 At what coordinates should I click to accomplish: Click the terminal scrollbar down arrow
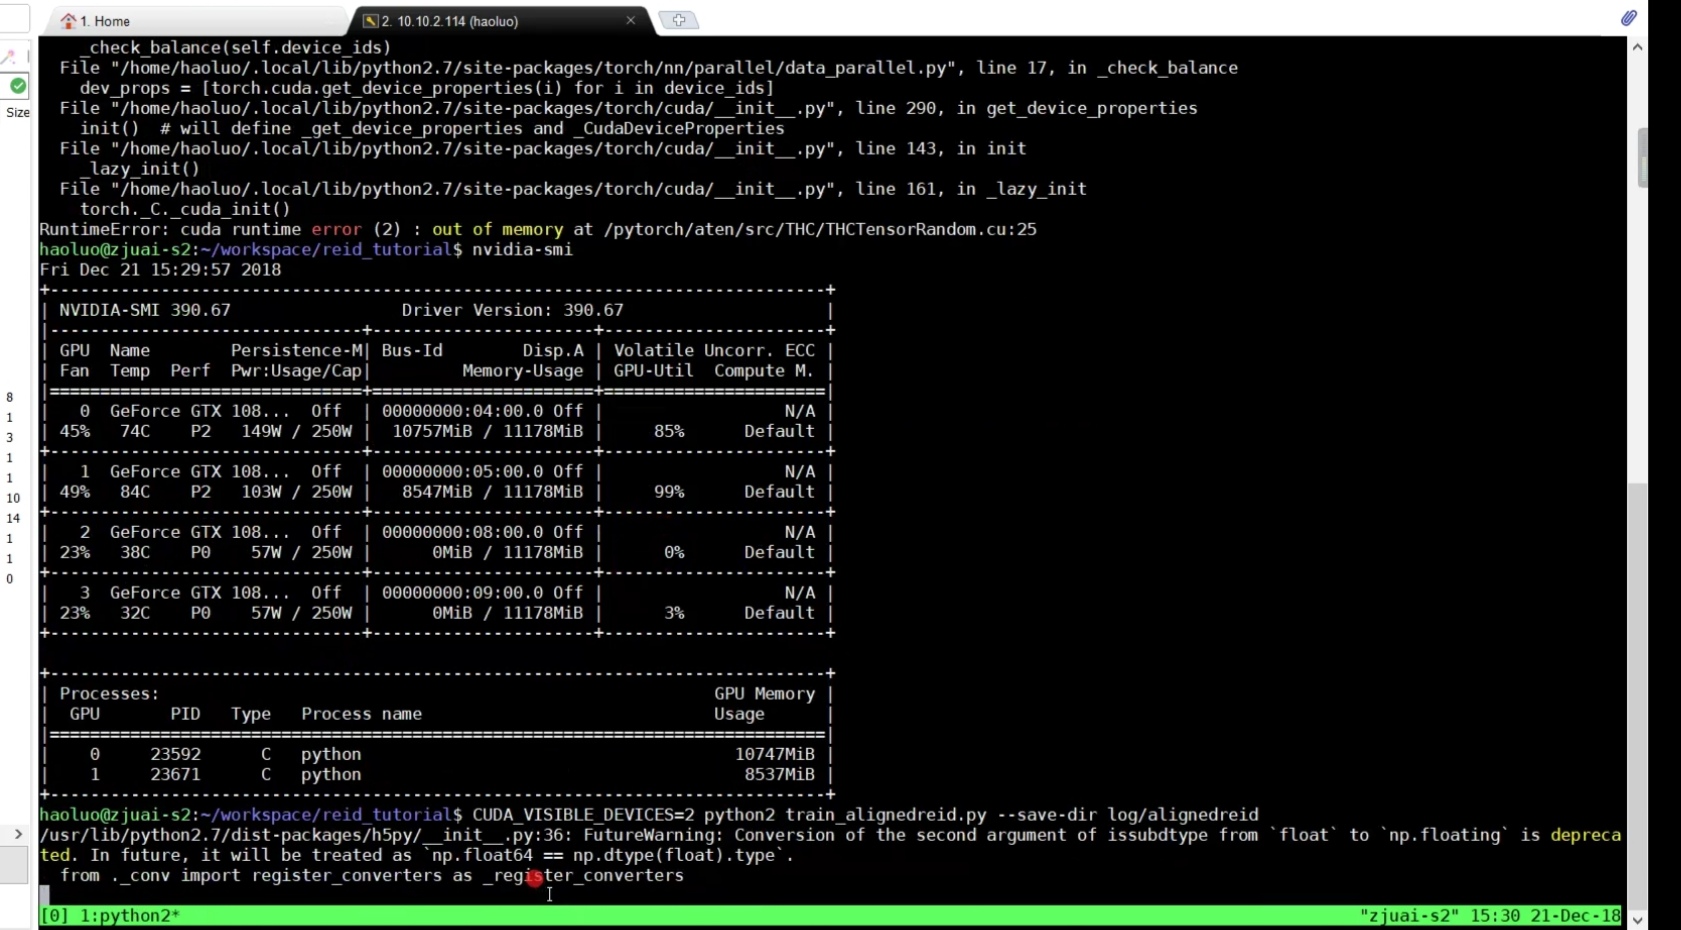1638,920
